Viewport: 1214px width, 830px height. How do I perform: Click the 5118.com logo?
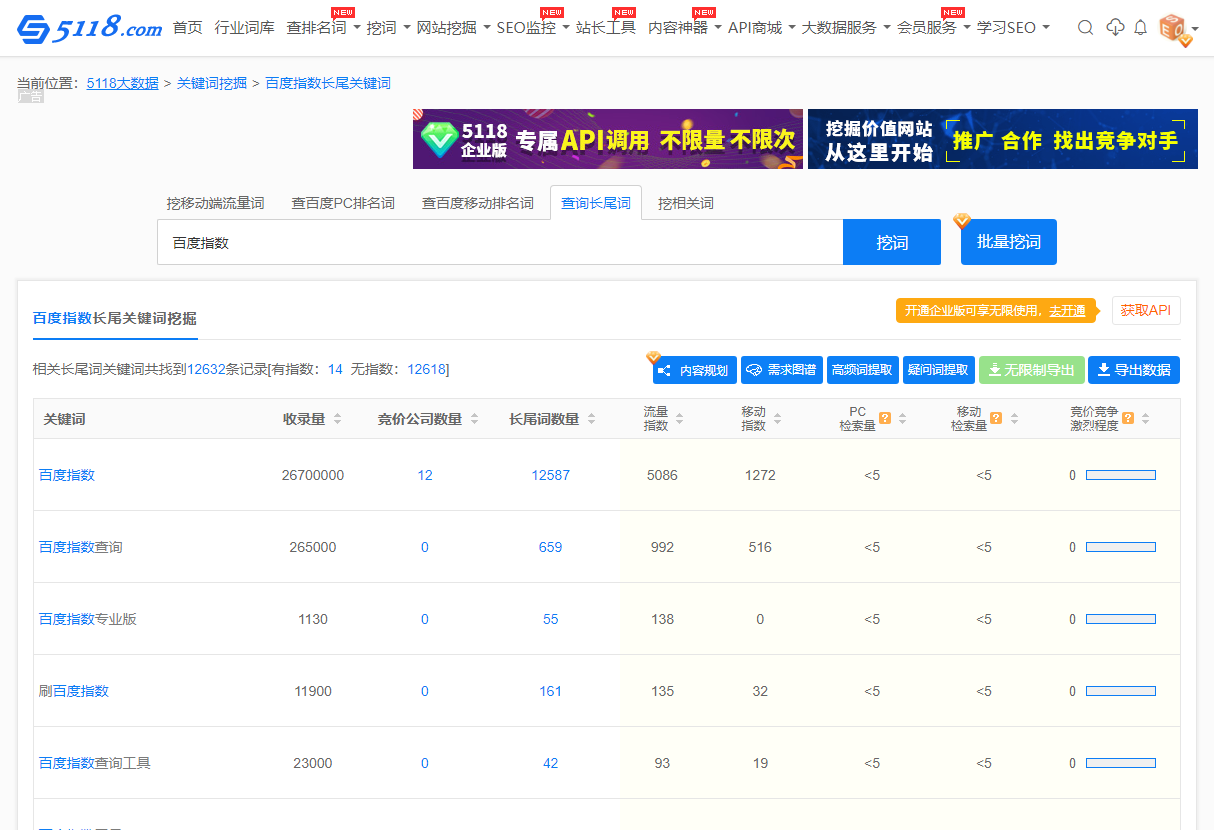pos(89,28)
